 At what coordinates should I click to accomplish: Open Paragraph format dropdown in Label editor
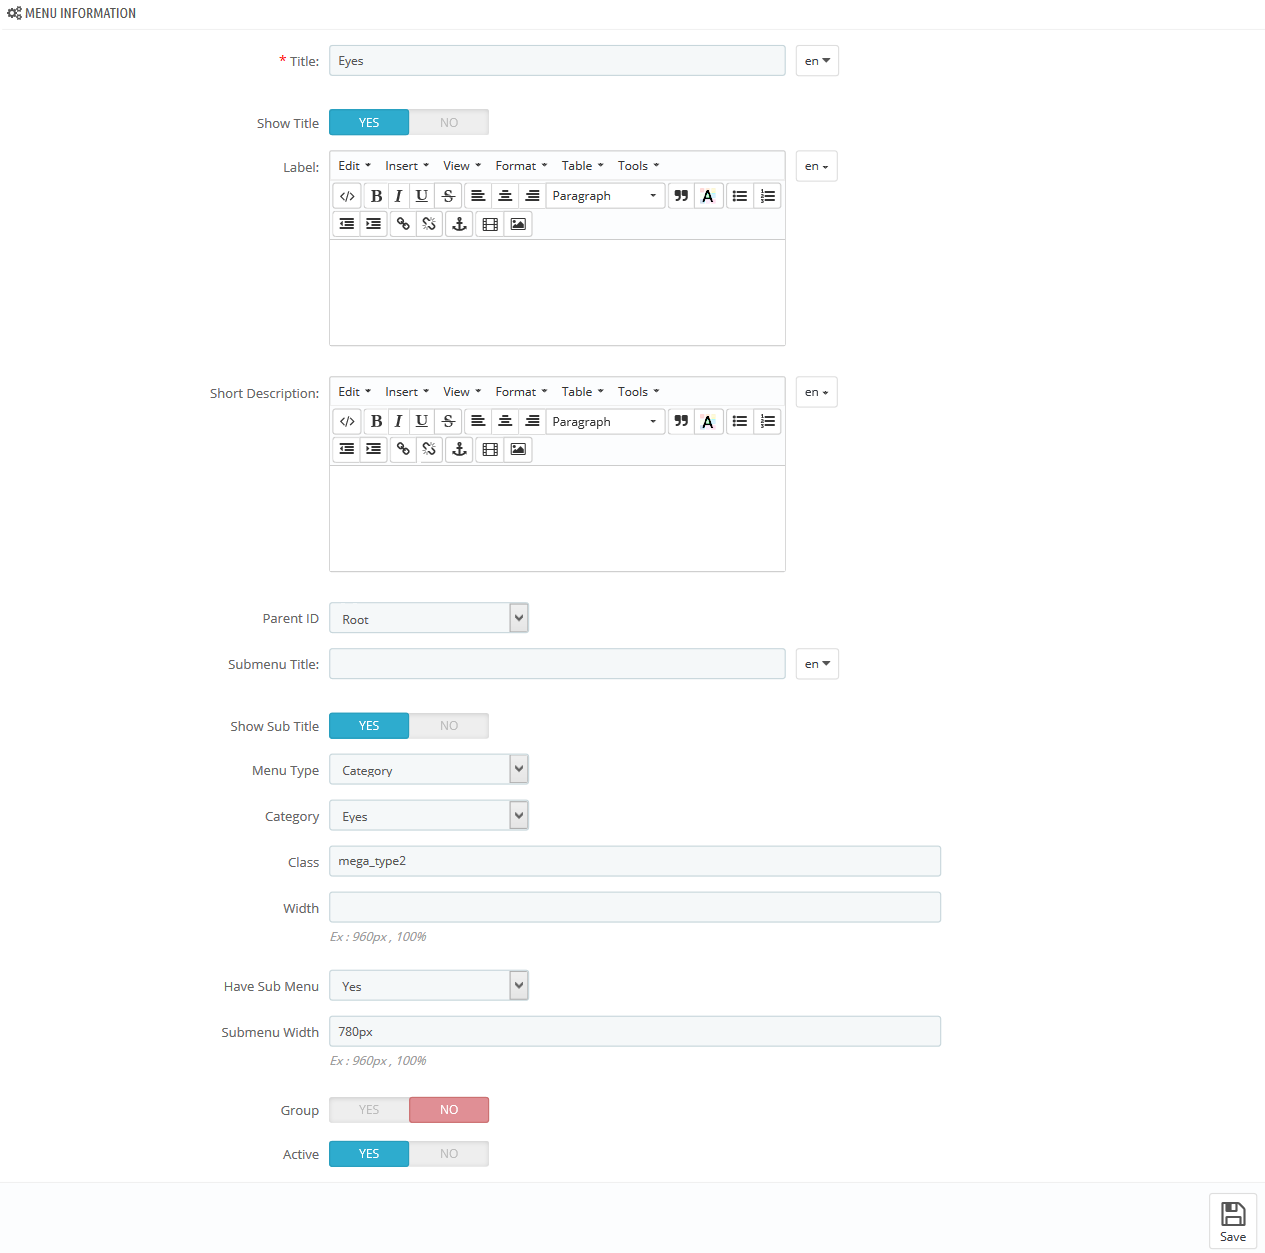coord(605,196)
